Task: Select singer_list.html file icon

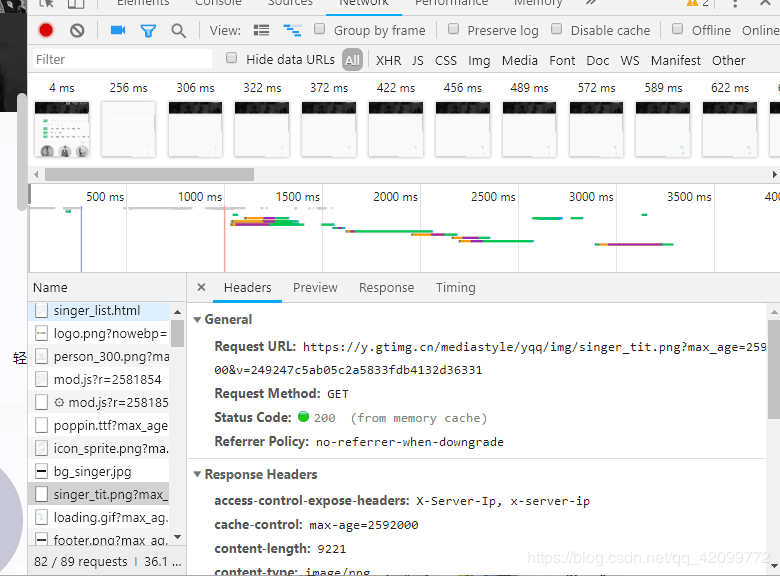Action: point(42,311)
